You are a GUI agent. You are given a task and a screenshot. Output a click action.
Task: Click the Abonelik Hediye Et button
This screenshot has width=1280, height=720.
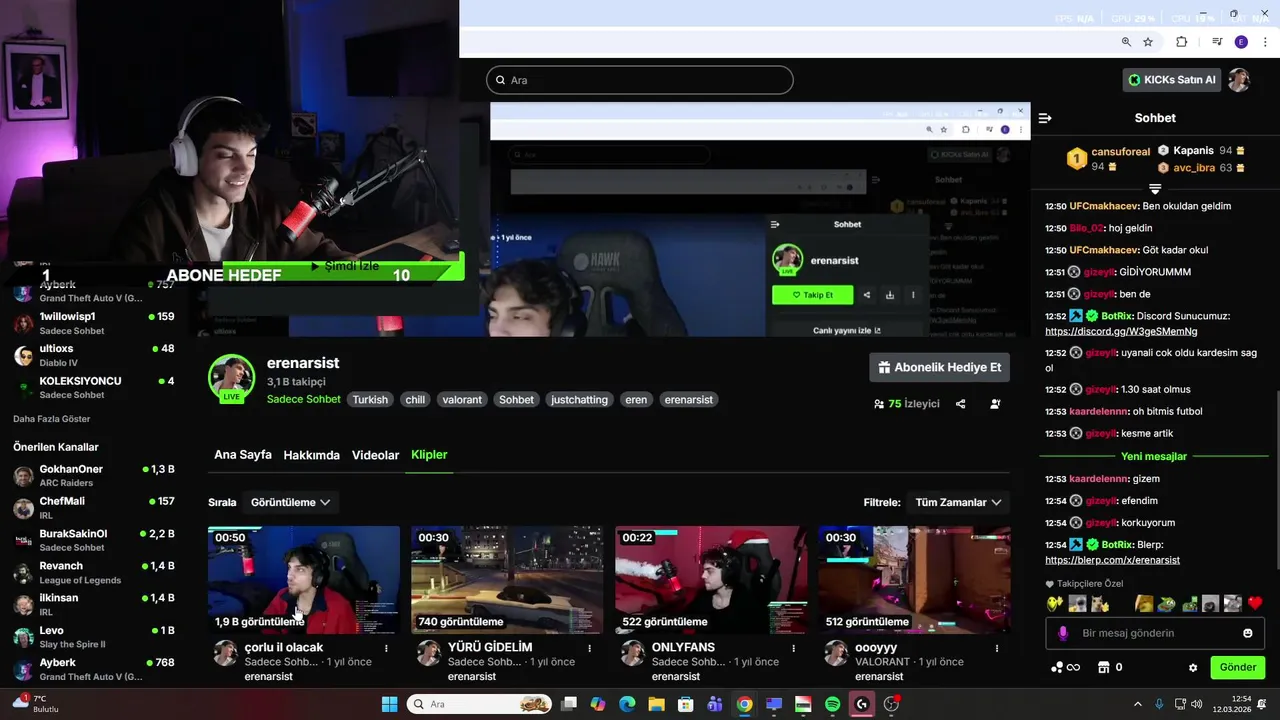pyautogui.click(x=939, y=367)
